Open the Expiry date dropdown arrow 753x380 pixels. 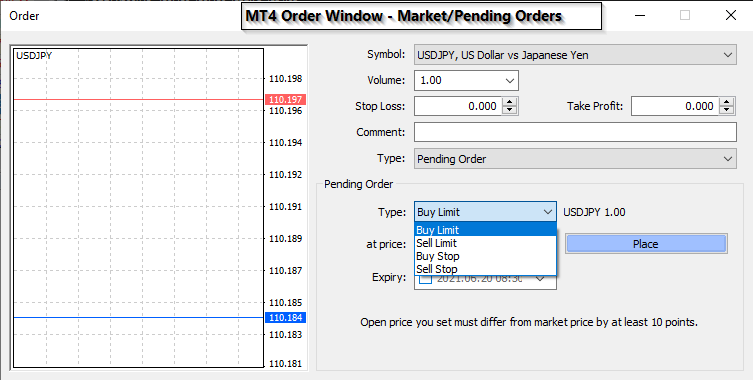pyautogui.click(x=540, y=279)
